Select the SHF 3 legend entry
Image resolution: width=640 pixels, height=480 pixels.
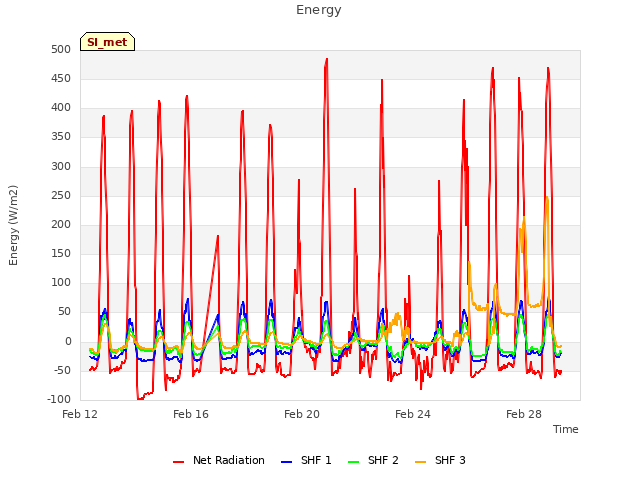coord(440,460)
